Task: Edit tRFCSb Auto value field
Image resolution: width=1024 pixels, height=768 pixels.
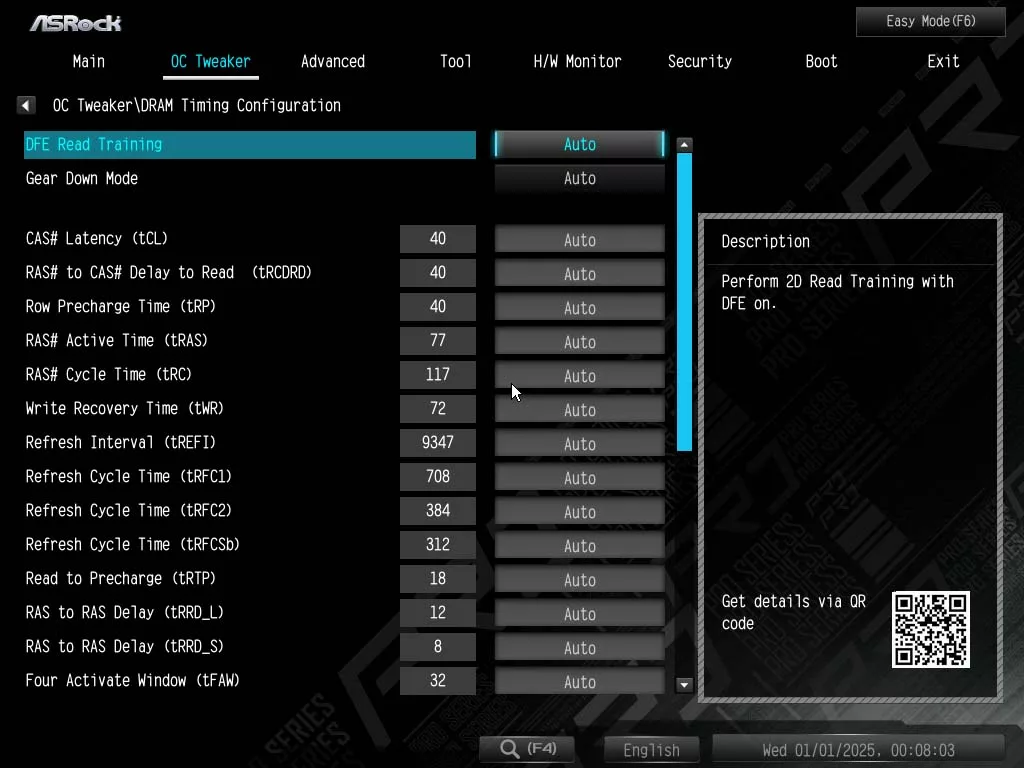Action: (579, 545)
